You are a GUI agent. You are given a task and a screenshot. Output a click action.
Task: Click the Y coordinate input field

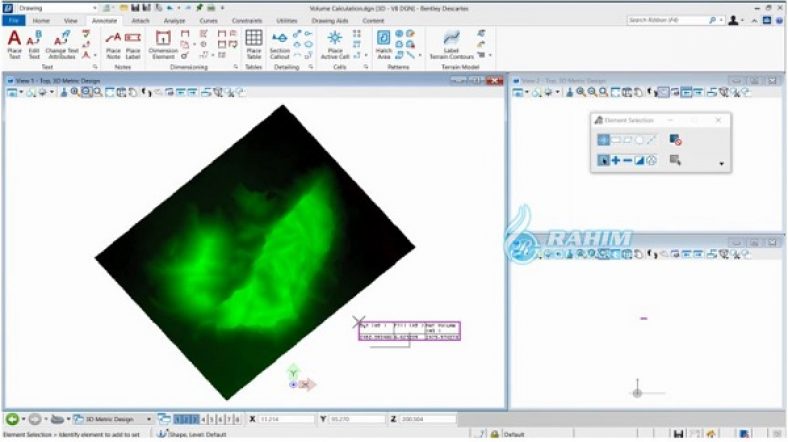click(x=356, y=419)
